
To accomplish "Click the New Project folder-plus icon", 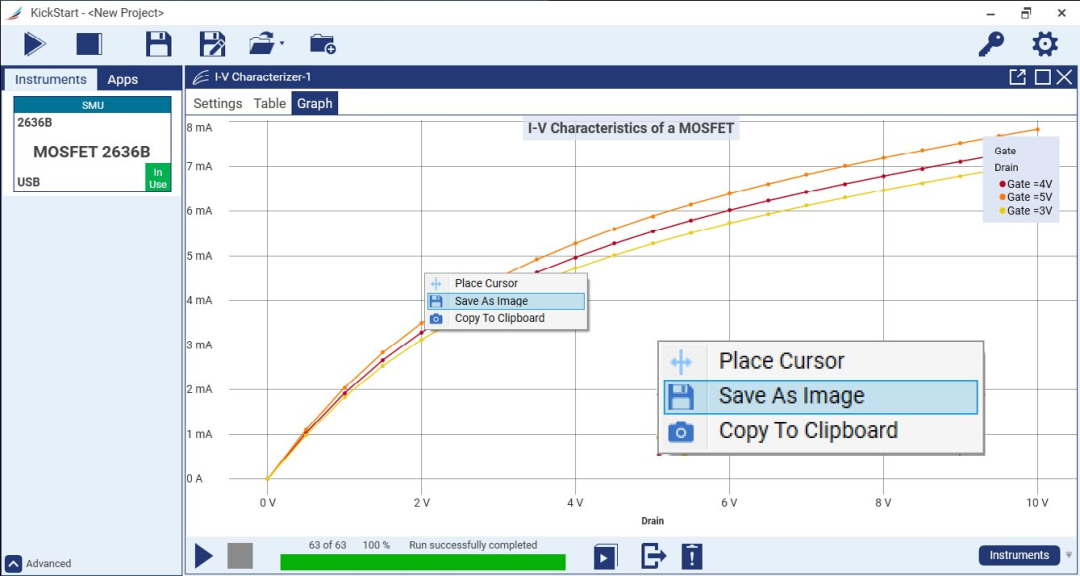I will tap(322, 44).
